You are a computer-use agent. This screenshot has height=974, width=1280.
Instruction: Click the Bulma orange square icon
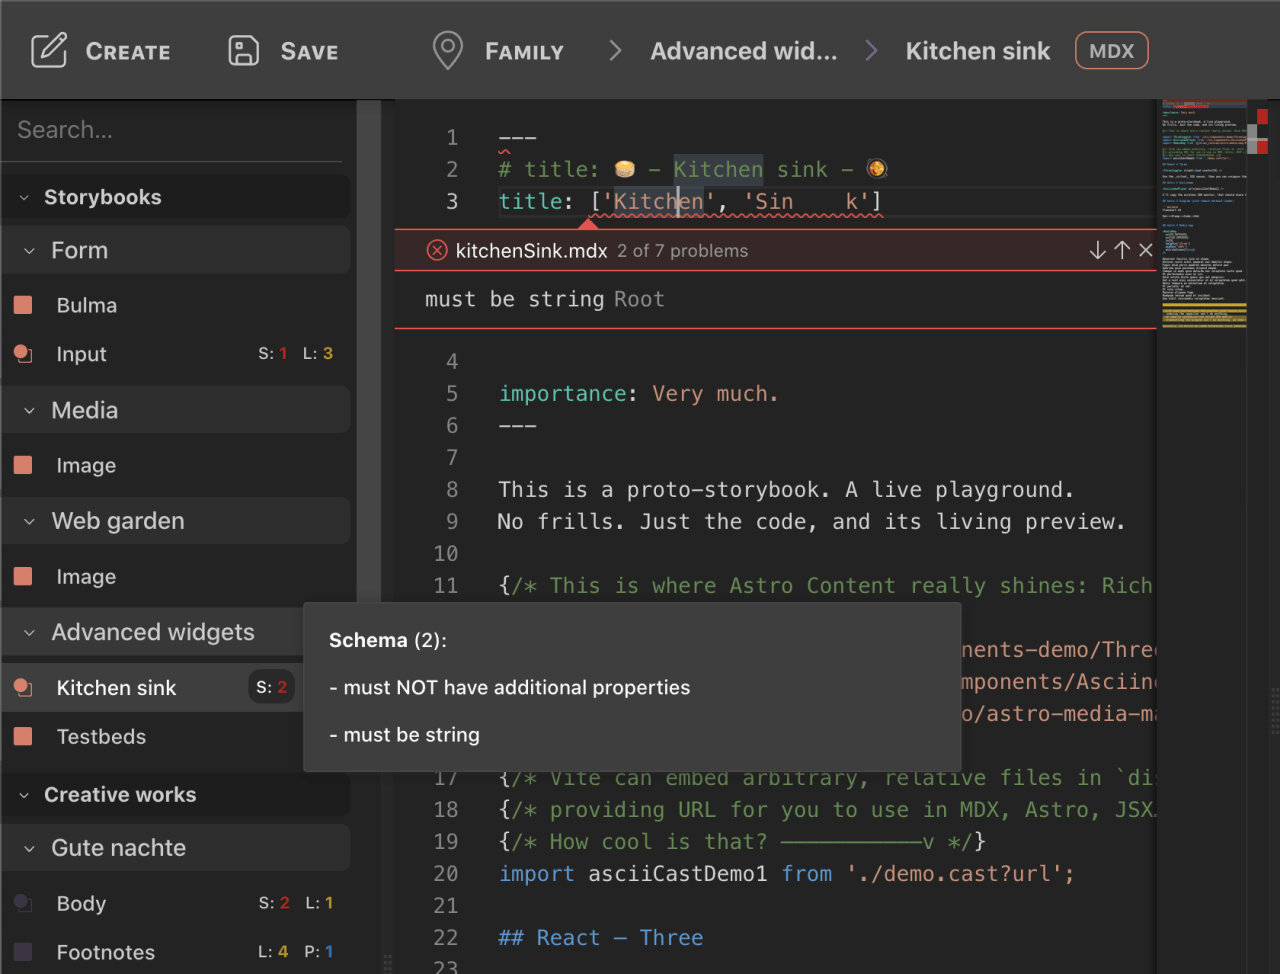point(23,305)
